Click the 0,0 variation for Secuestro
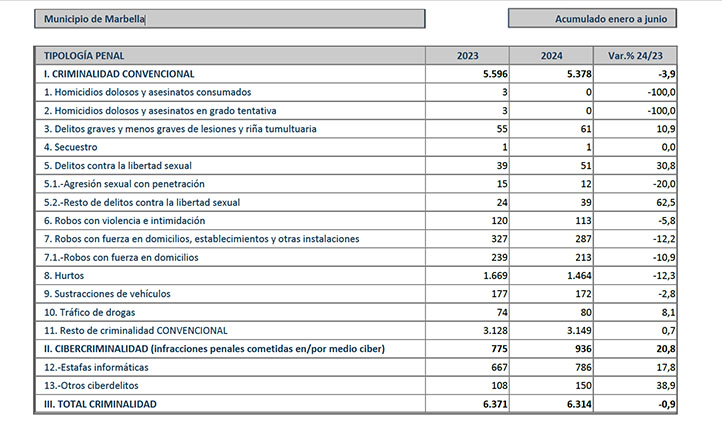Image resolution: width=722 pixels, height=422 pixels. point(668,147)
